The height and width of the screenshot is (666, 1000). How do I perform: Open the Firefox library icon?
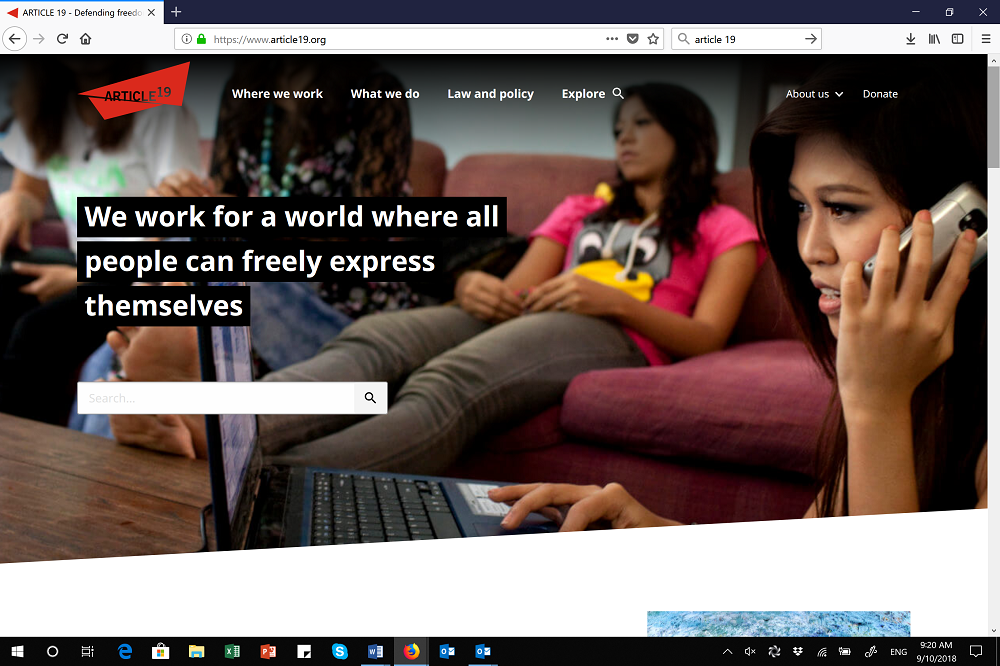(934, 39)
